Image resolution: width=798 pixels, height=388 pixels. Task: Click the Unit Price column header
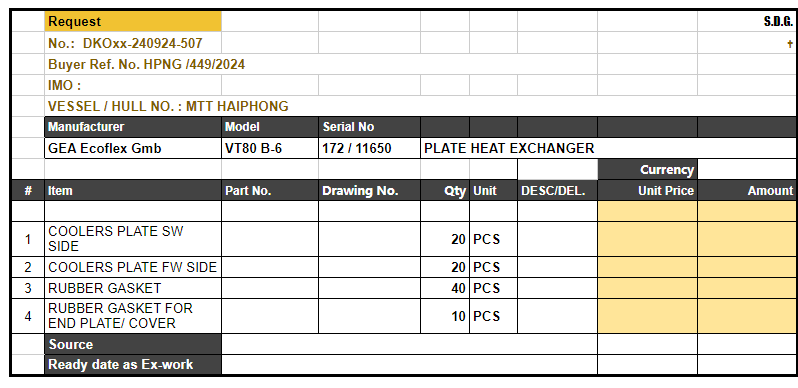[x=647, y=190]
